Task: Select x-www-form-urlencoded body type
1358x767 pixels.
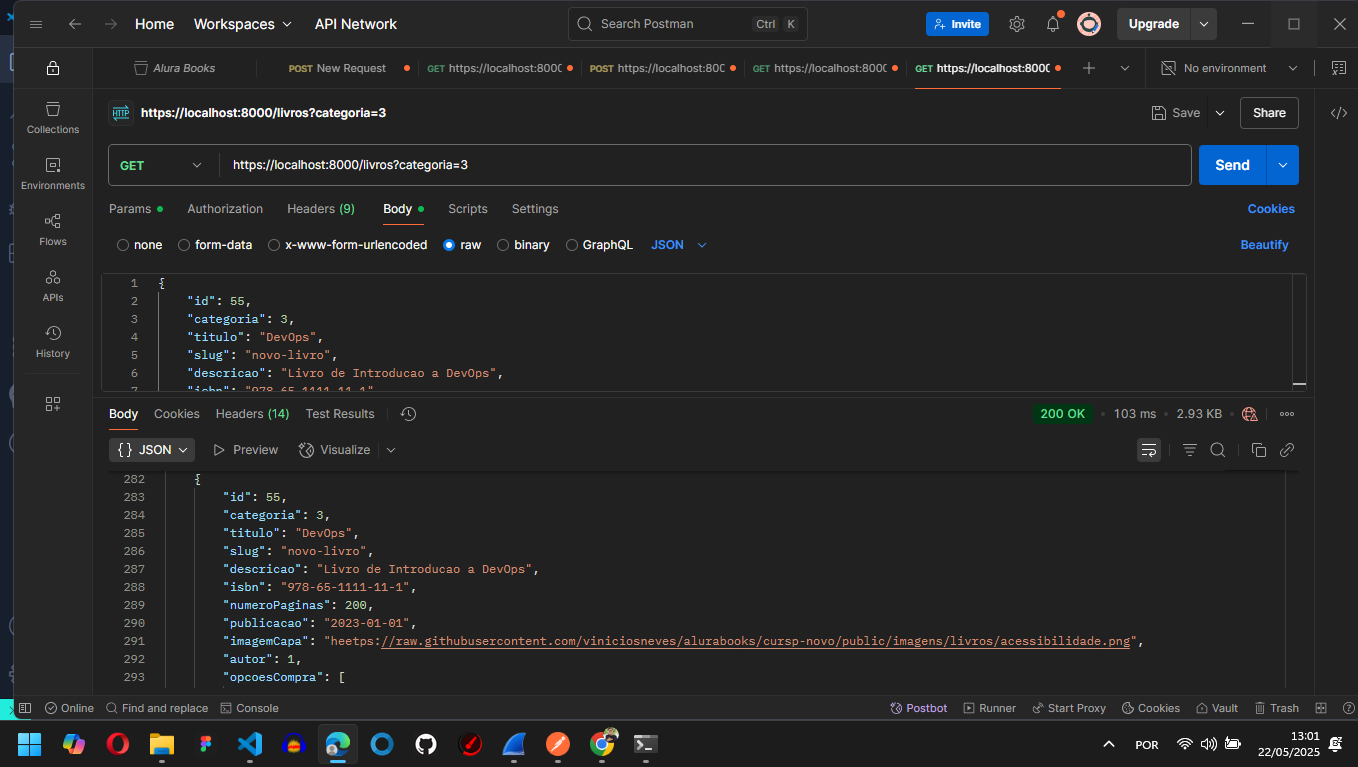Action: tap(347, 245)
